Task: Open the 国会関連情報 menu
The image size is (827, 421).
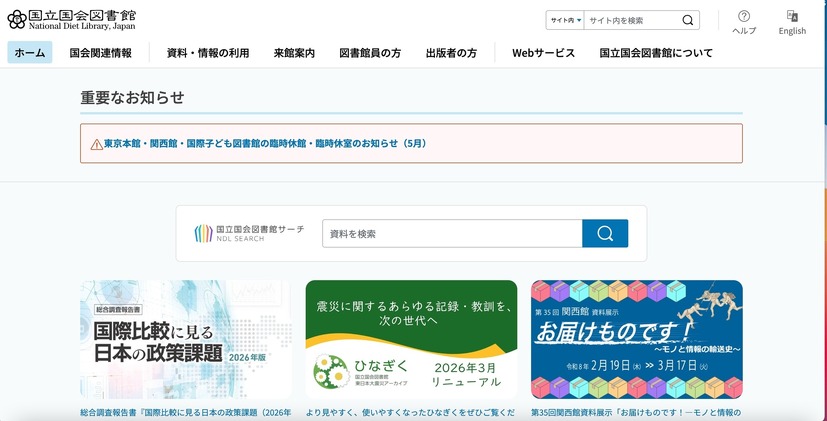Action: coord(100,53)
